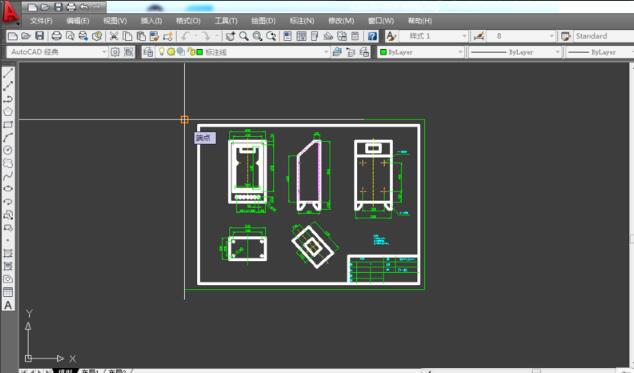
Task: Expand the text style dropdown
Action: tap(464, 36)
